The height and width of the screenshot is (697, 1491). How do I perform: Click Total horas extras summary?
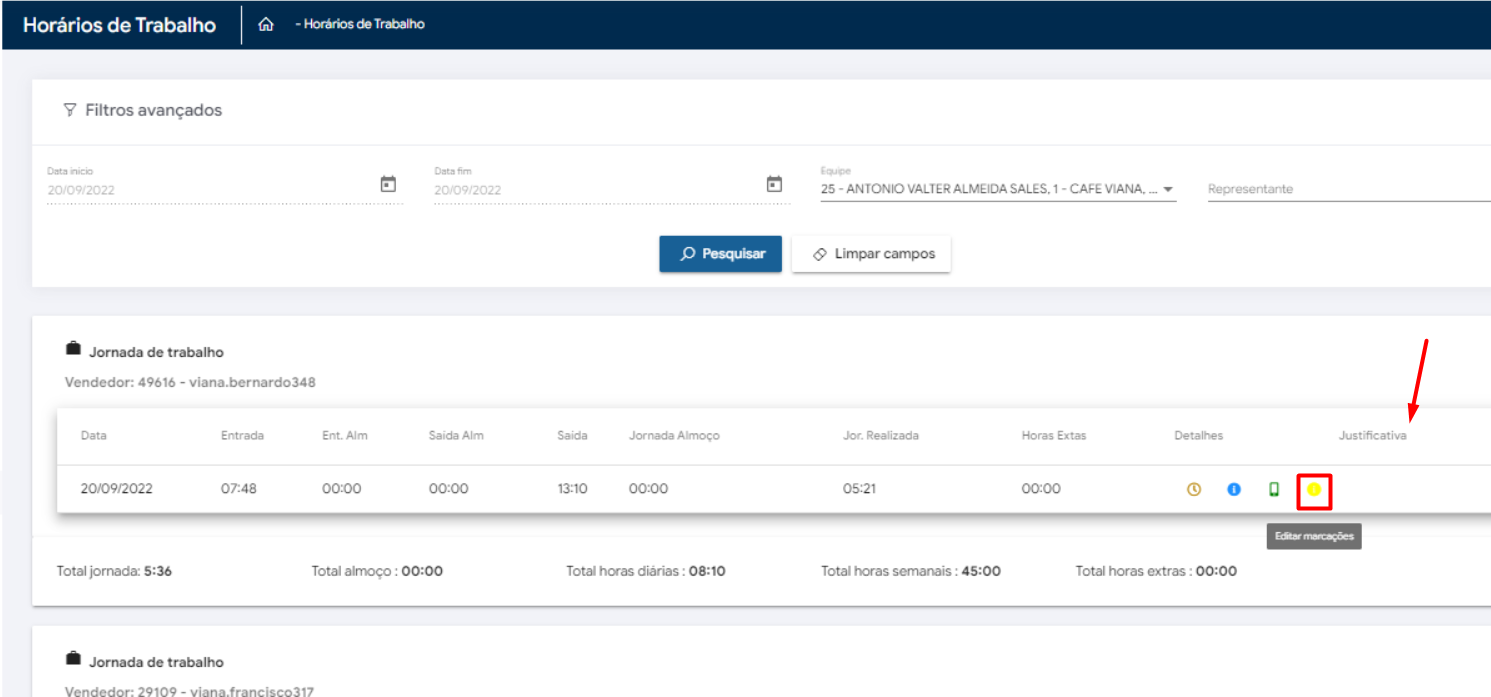pyautogui.click(x=1156, y=571)
